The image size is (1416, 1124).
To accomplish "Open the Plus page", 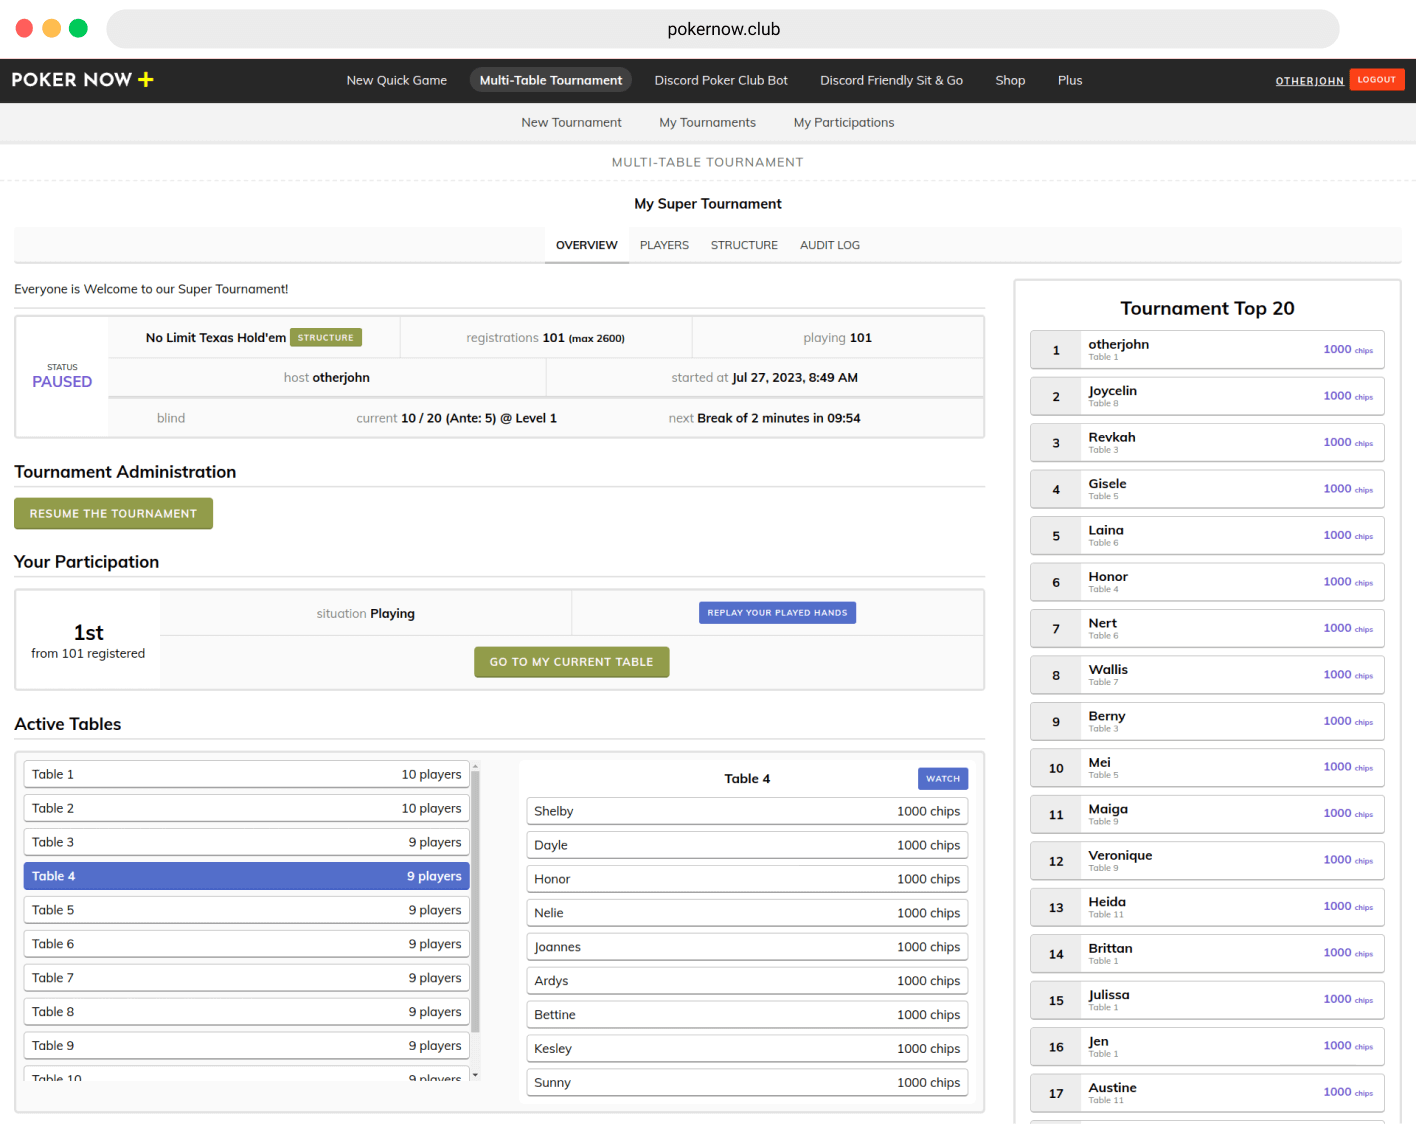I will (1070, 80).
